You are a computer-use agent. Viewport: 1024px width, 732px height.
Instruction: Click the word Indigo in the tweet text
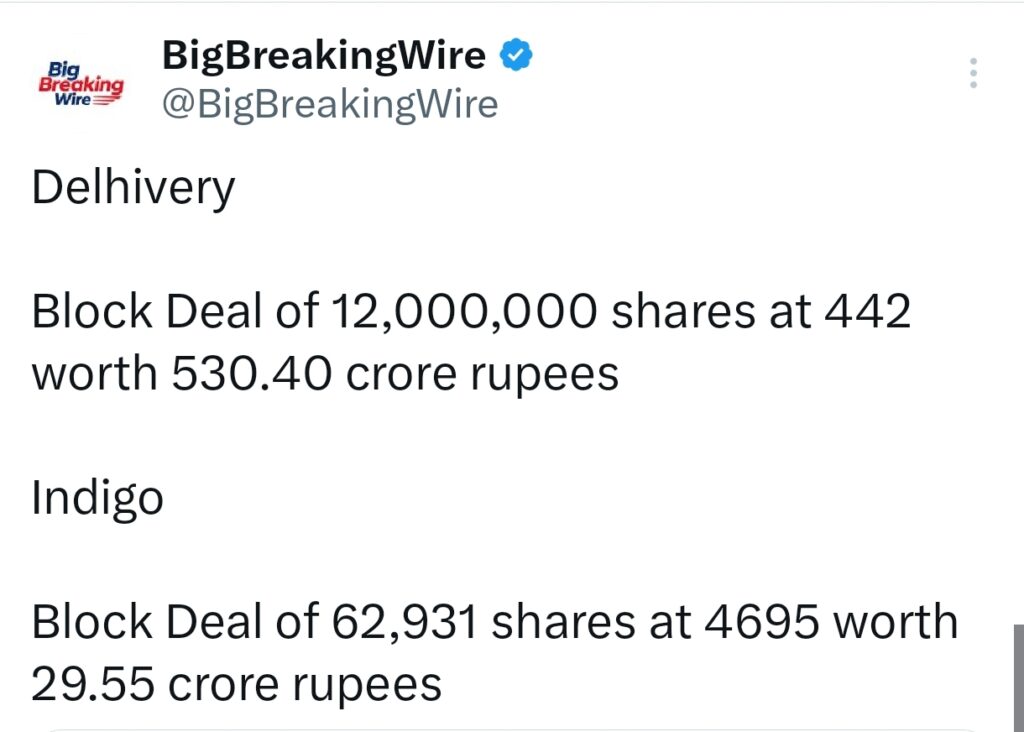[x=97, y=497]
